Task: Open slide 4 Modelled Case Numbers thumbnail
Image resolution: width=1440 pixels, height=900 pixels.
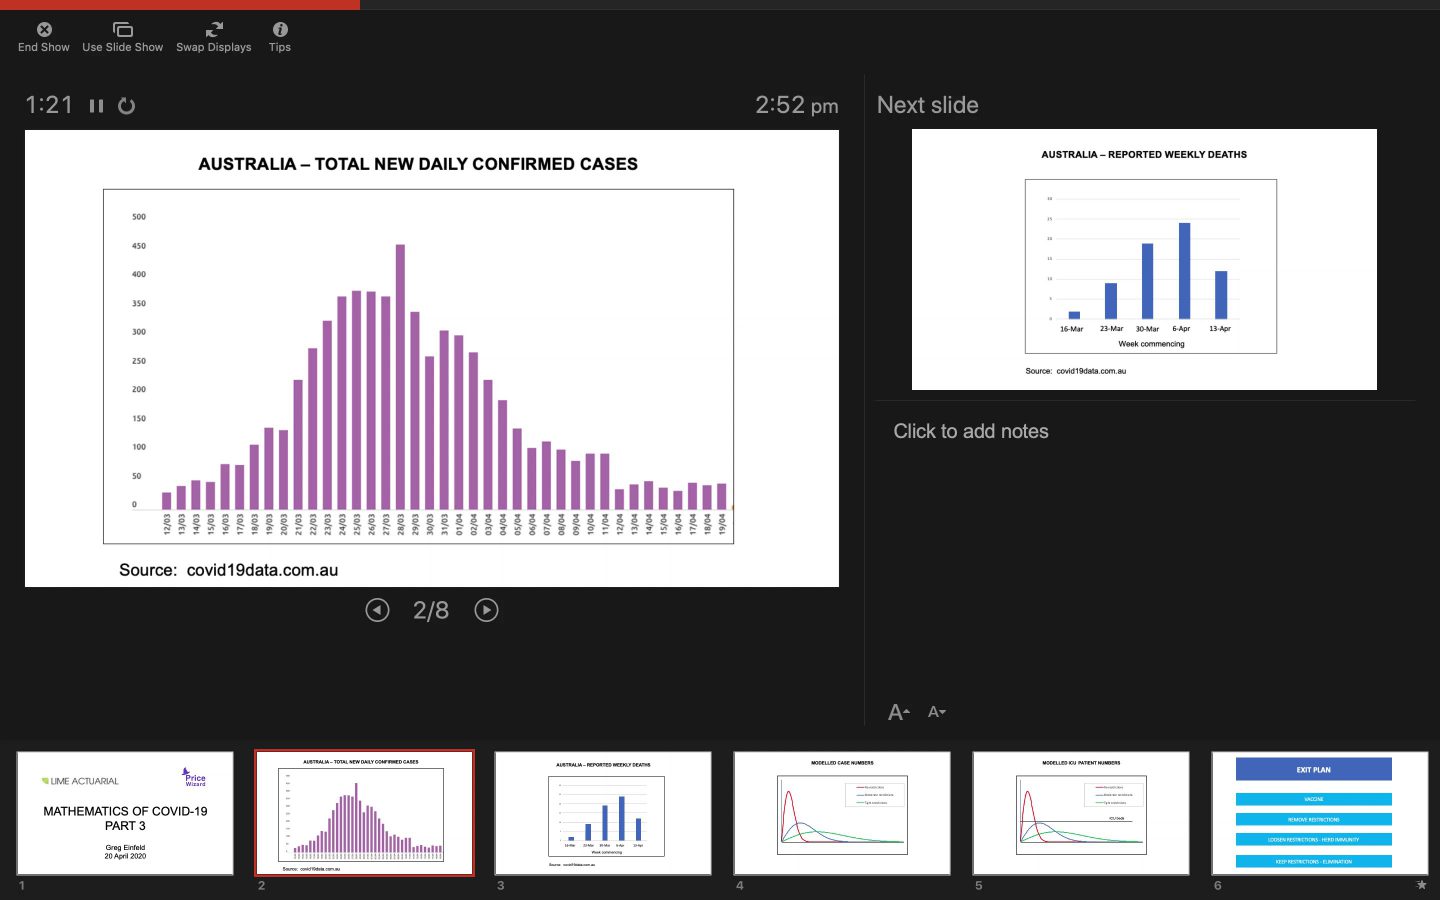Action: click(842, 813)
